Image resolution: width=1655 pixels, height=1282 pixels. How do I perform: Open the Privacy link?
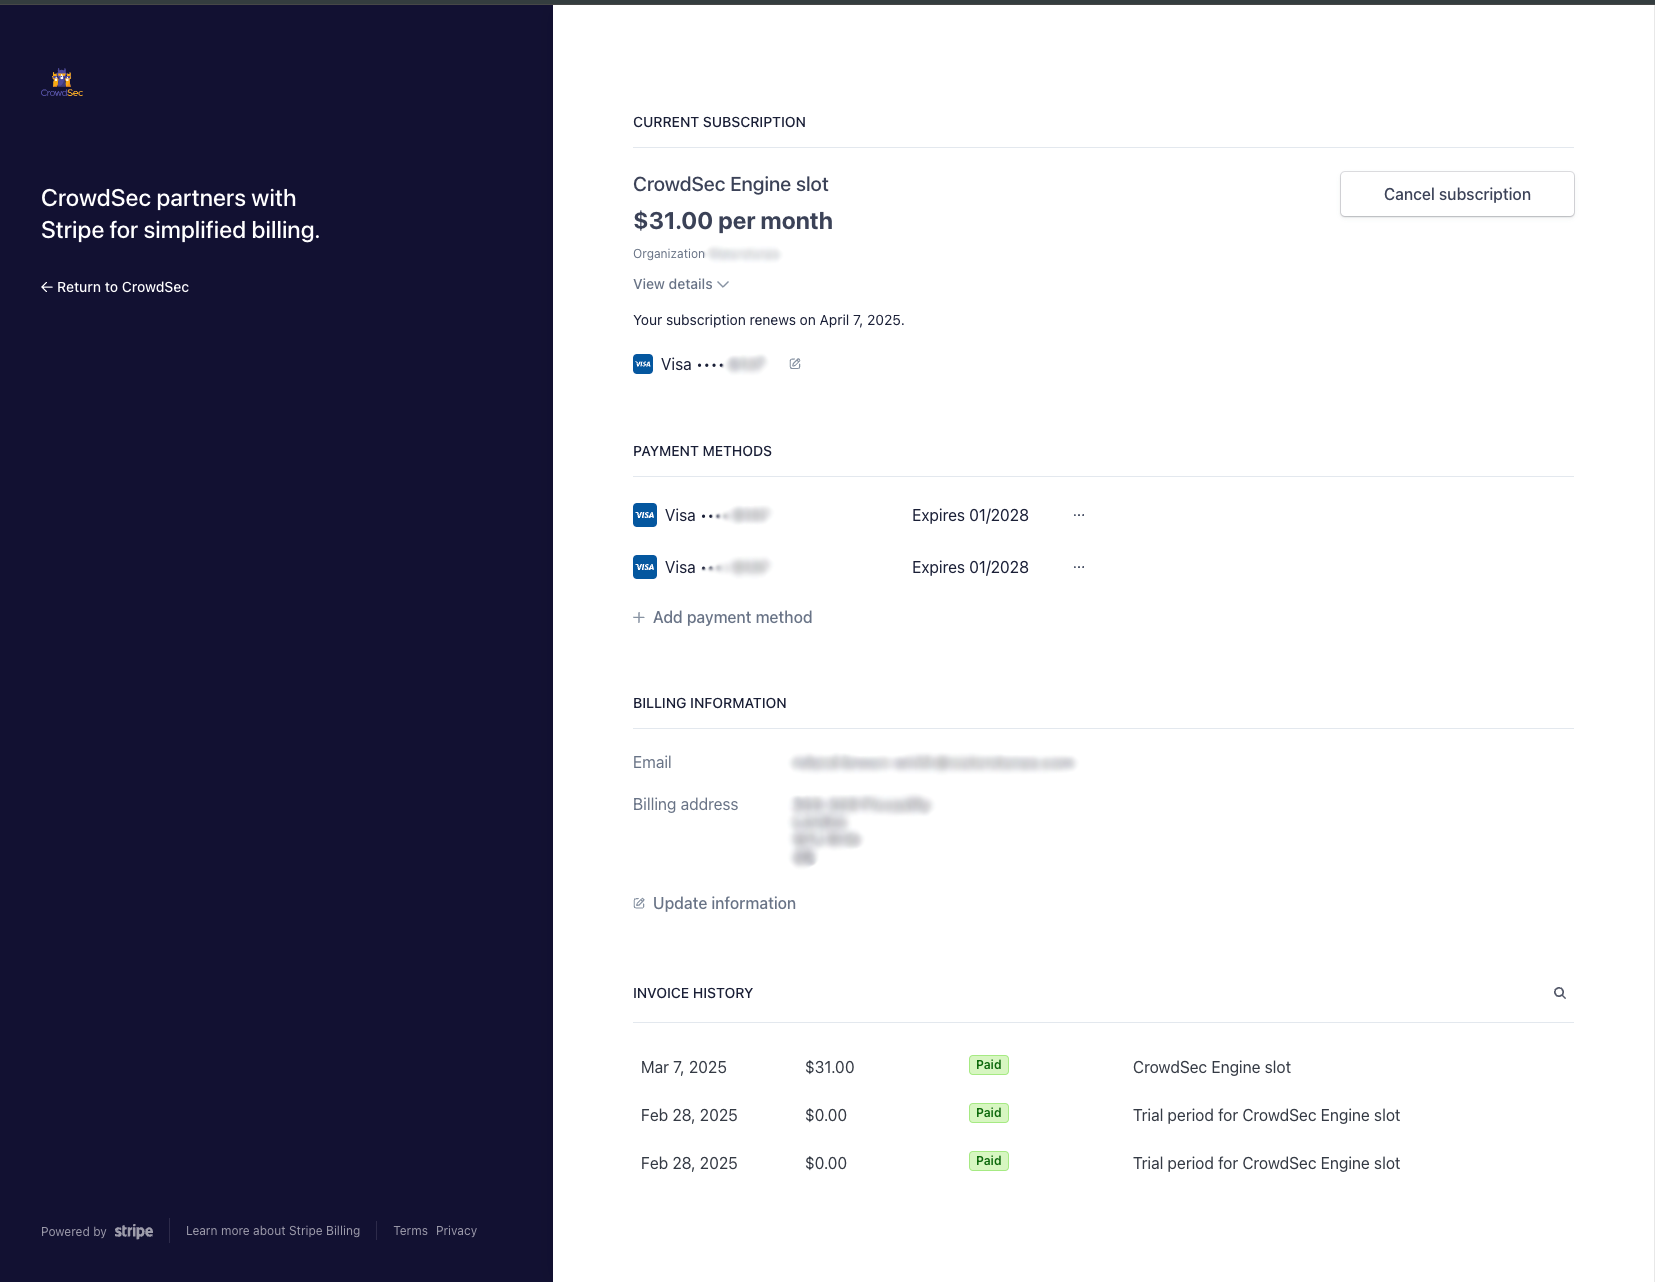click(x=456, y=1231)
